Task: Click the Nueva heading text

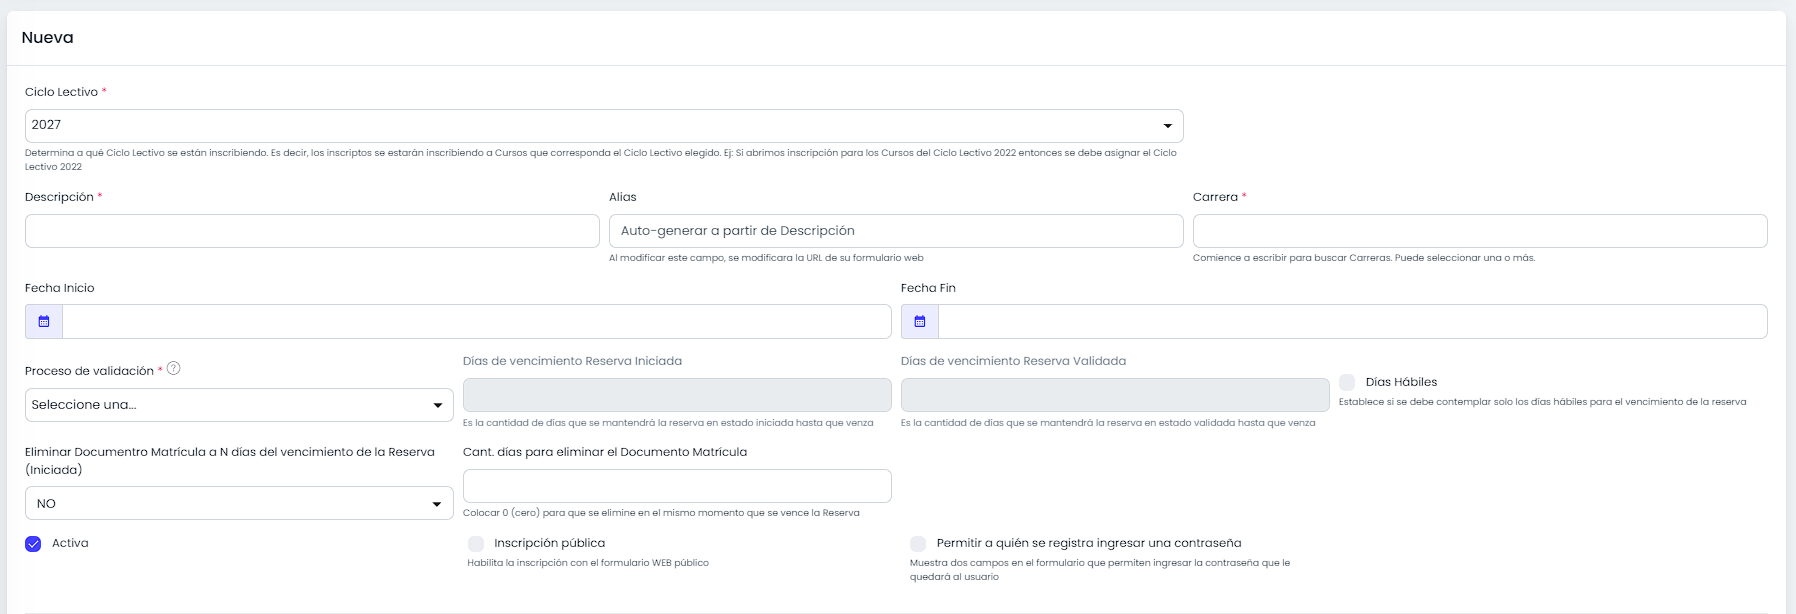Action: point(48,38)
